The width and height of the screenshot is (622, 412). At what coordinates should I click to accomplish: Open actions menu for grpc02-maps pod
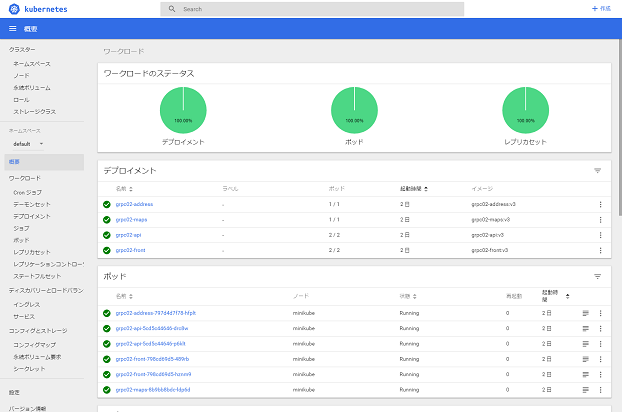(x=600, y=390)
